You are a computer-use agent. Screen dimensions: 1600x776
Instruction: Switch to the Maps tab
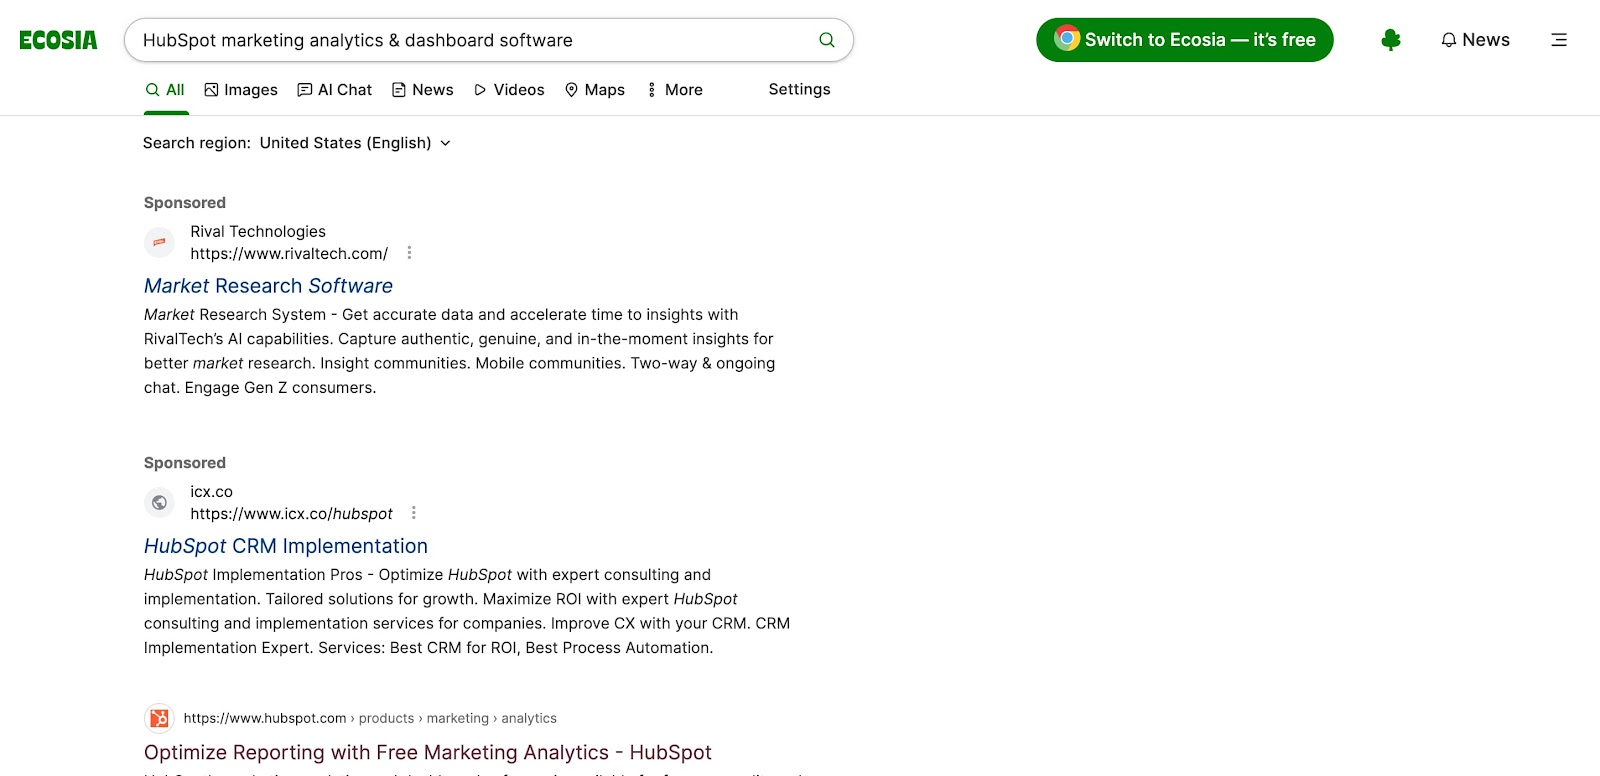click(595, 90)
